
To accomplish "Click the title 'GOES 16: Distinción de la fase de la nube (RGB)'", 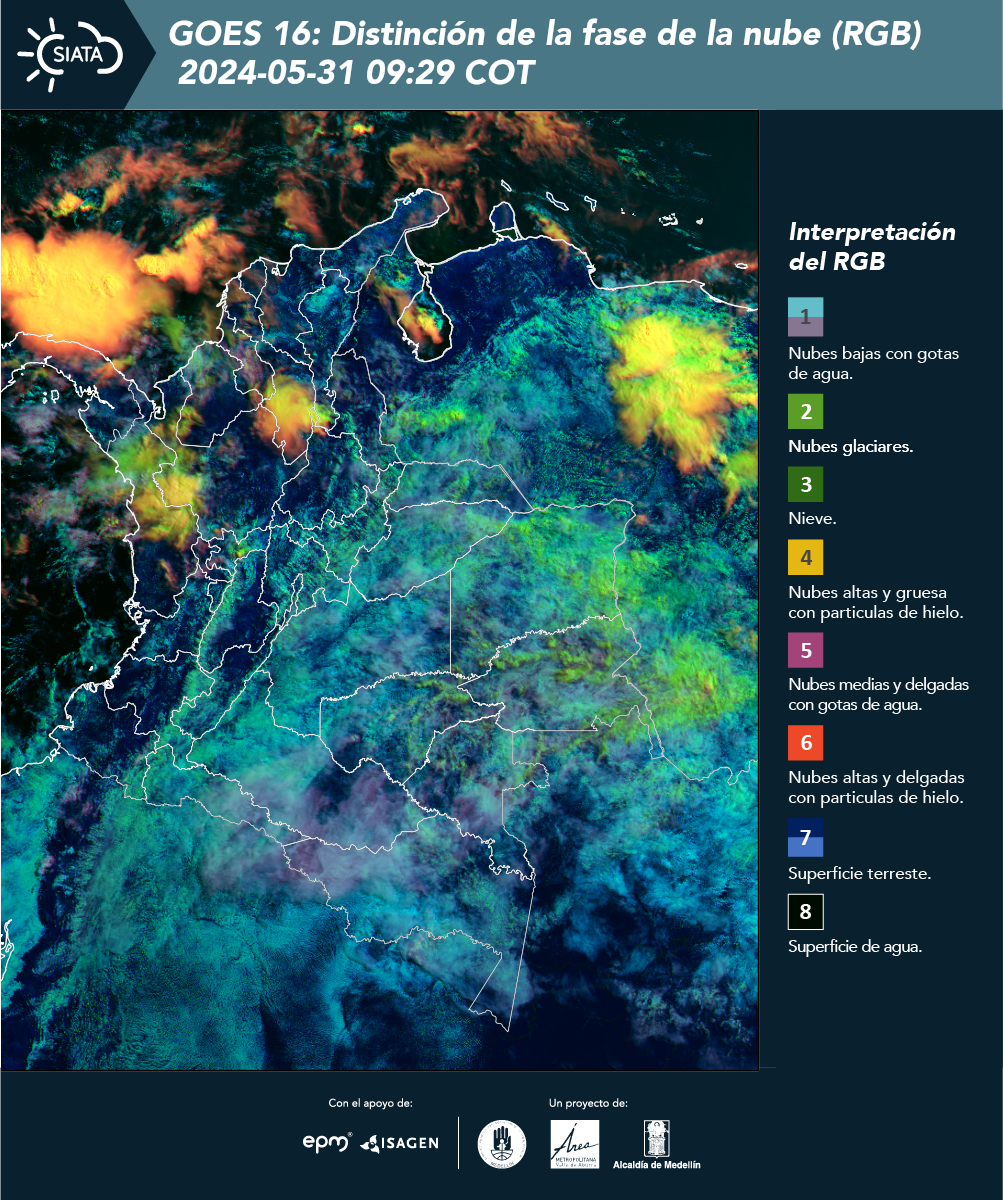I will click(545, 35).
